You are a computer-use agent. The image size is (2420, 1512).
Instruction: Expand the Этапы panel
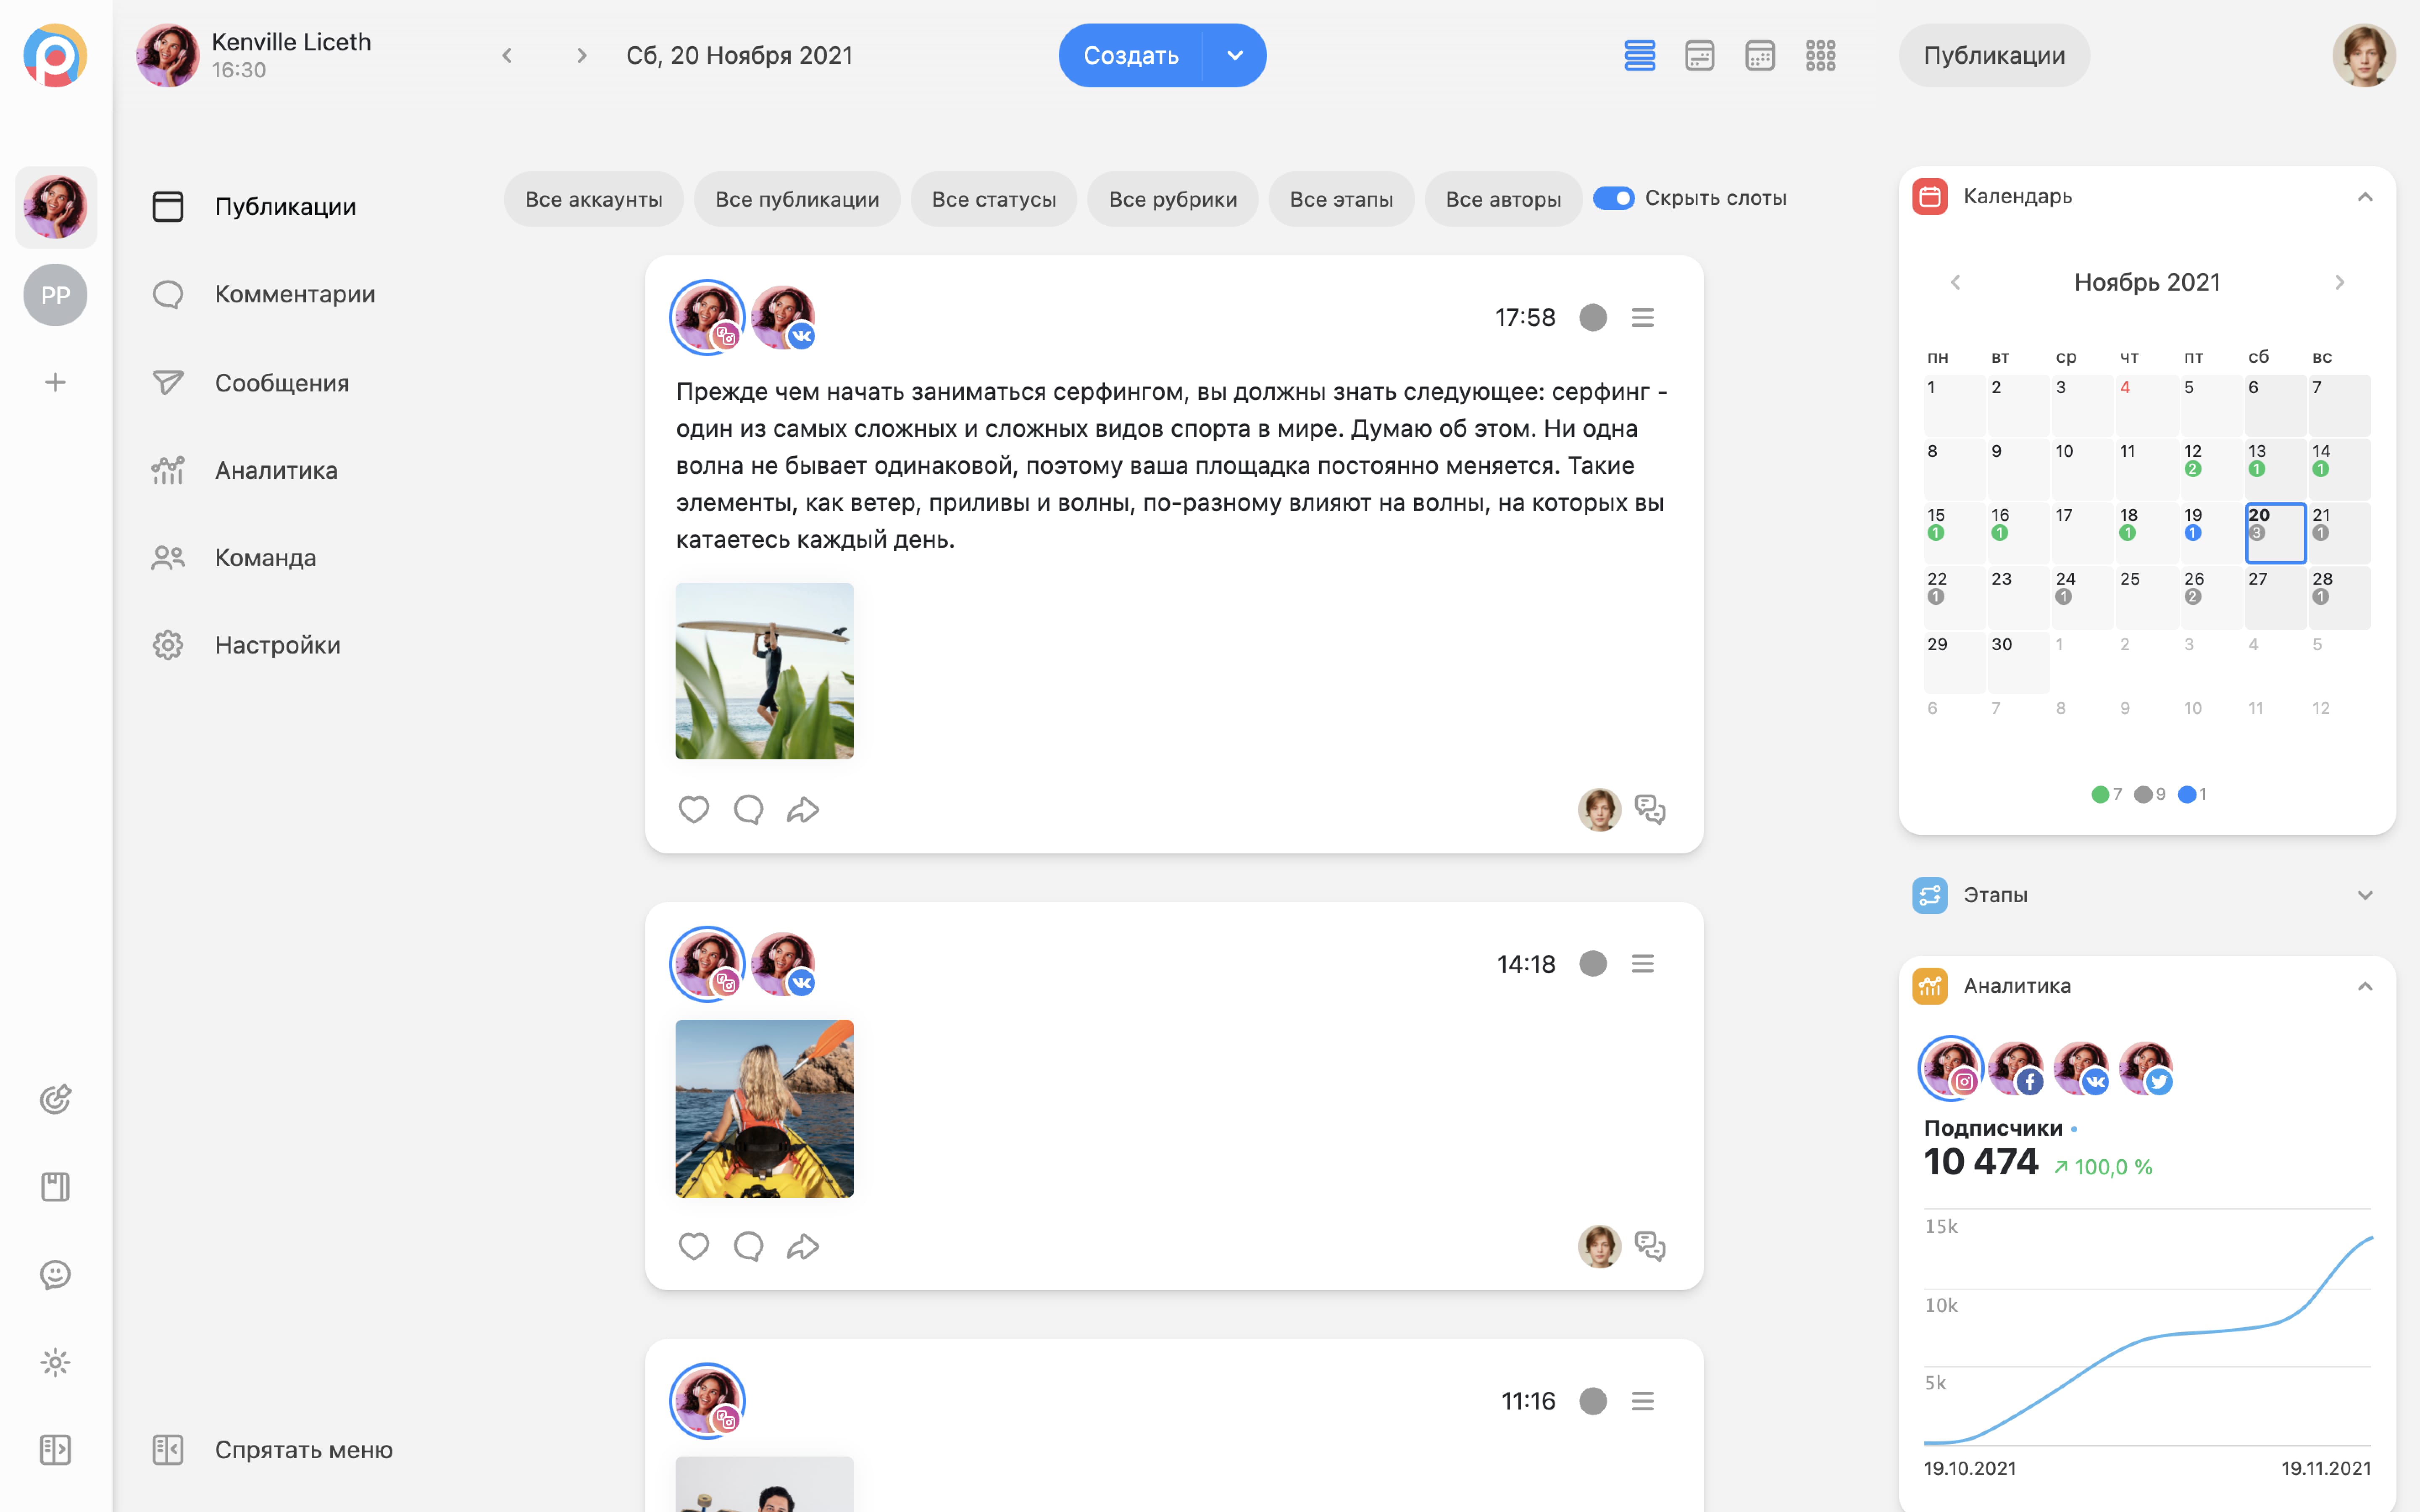2365,895
